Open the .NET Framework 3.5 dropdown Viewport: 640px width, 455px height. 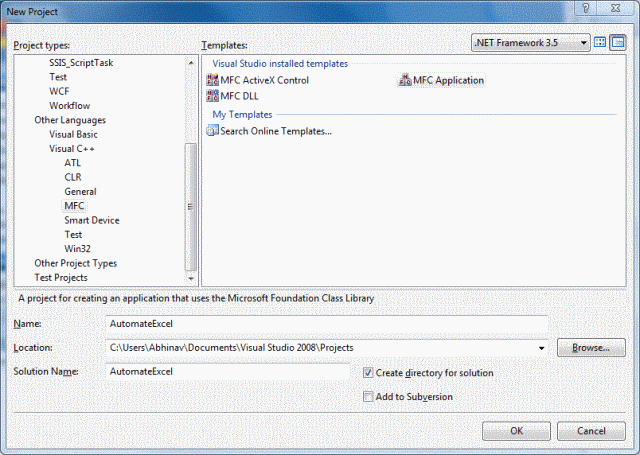coord(531,42)
